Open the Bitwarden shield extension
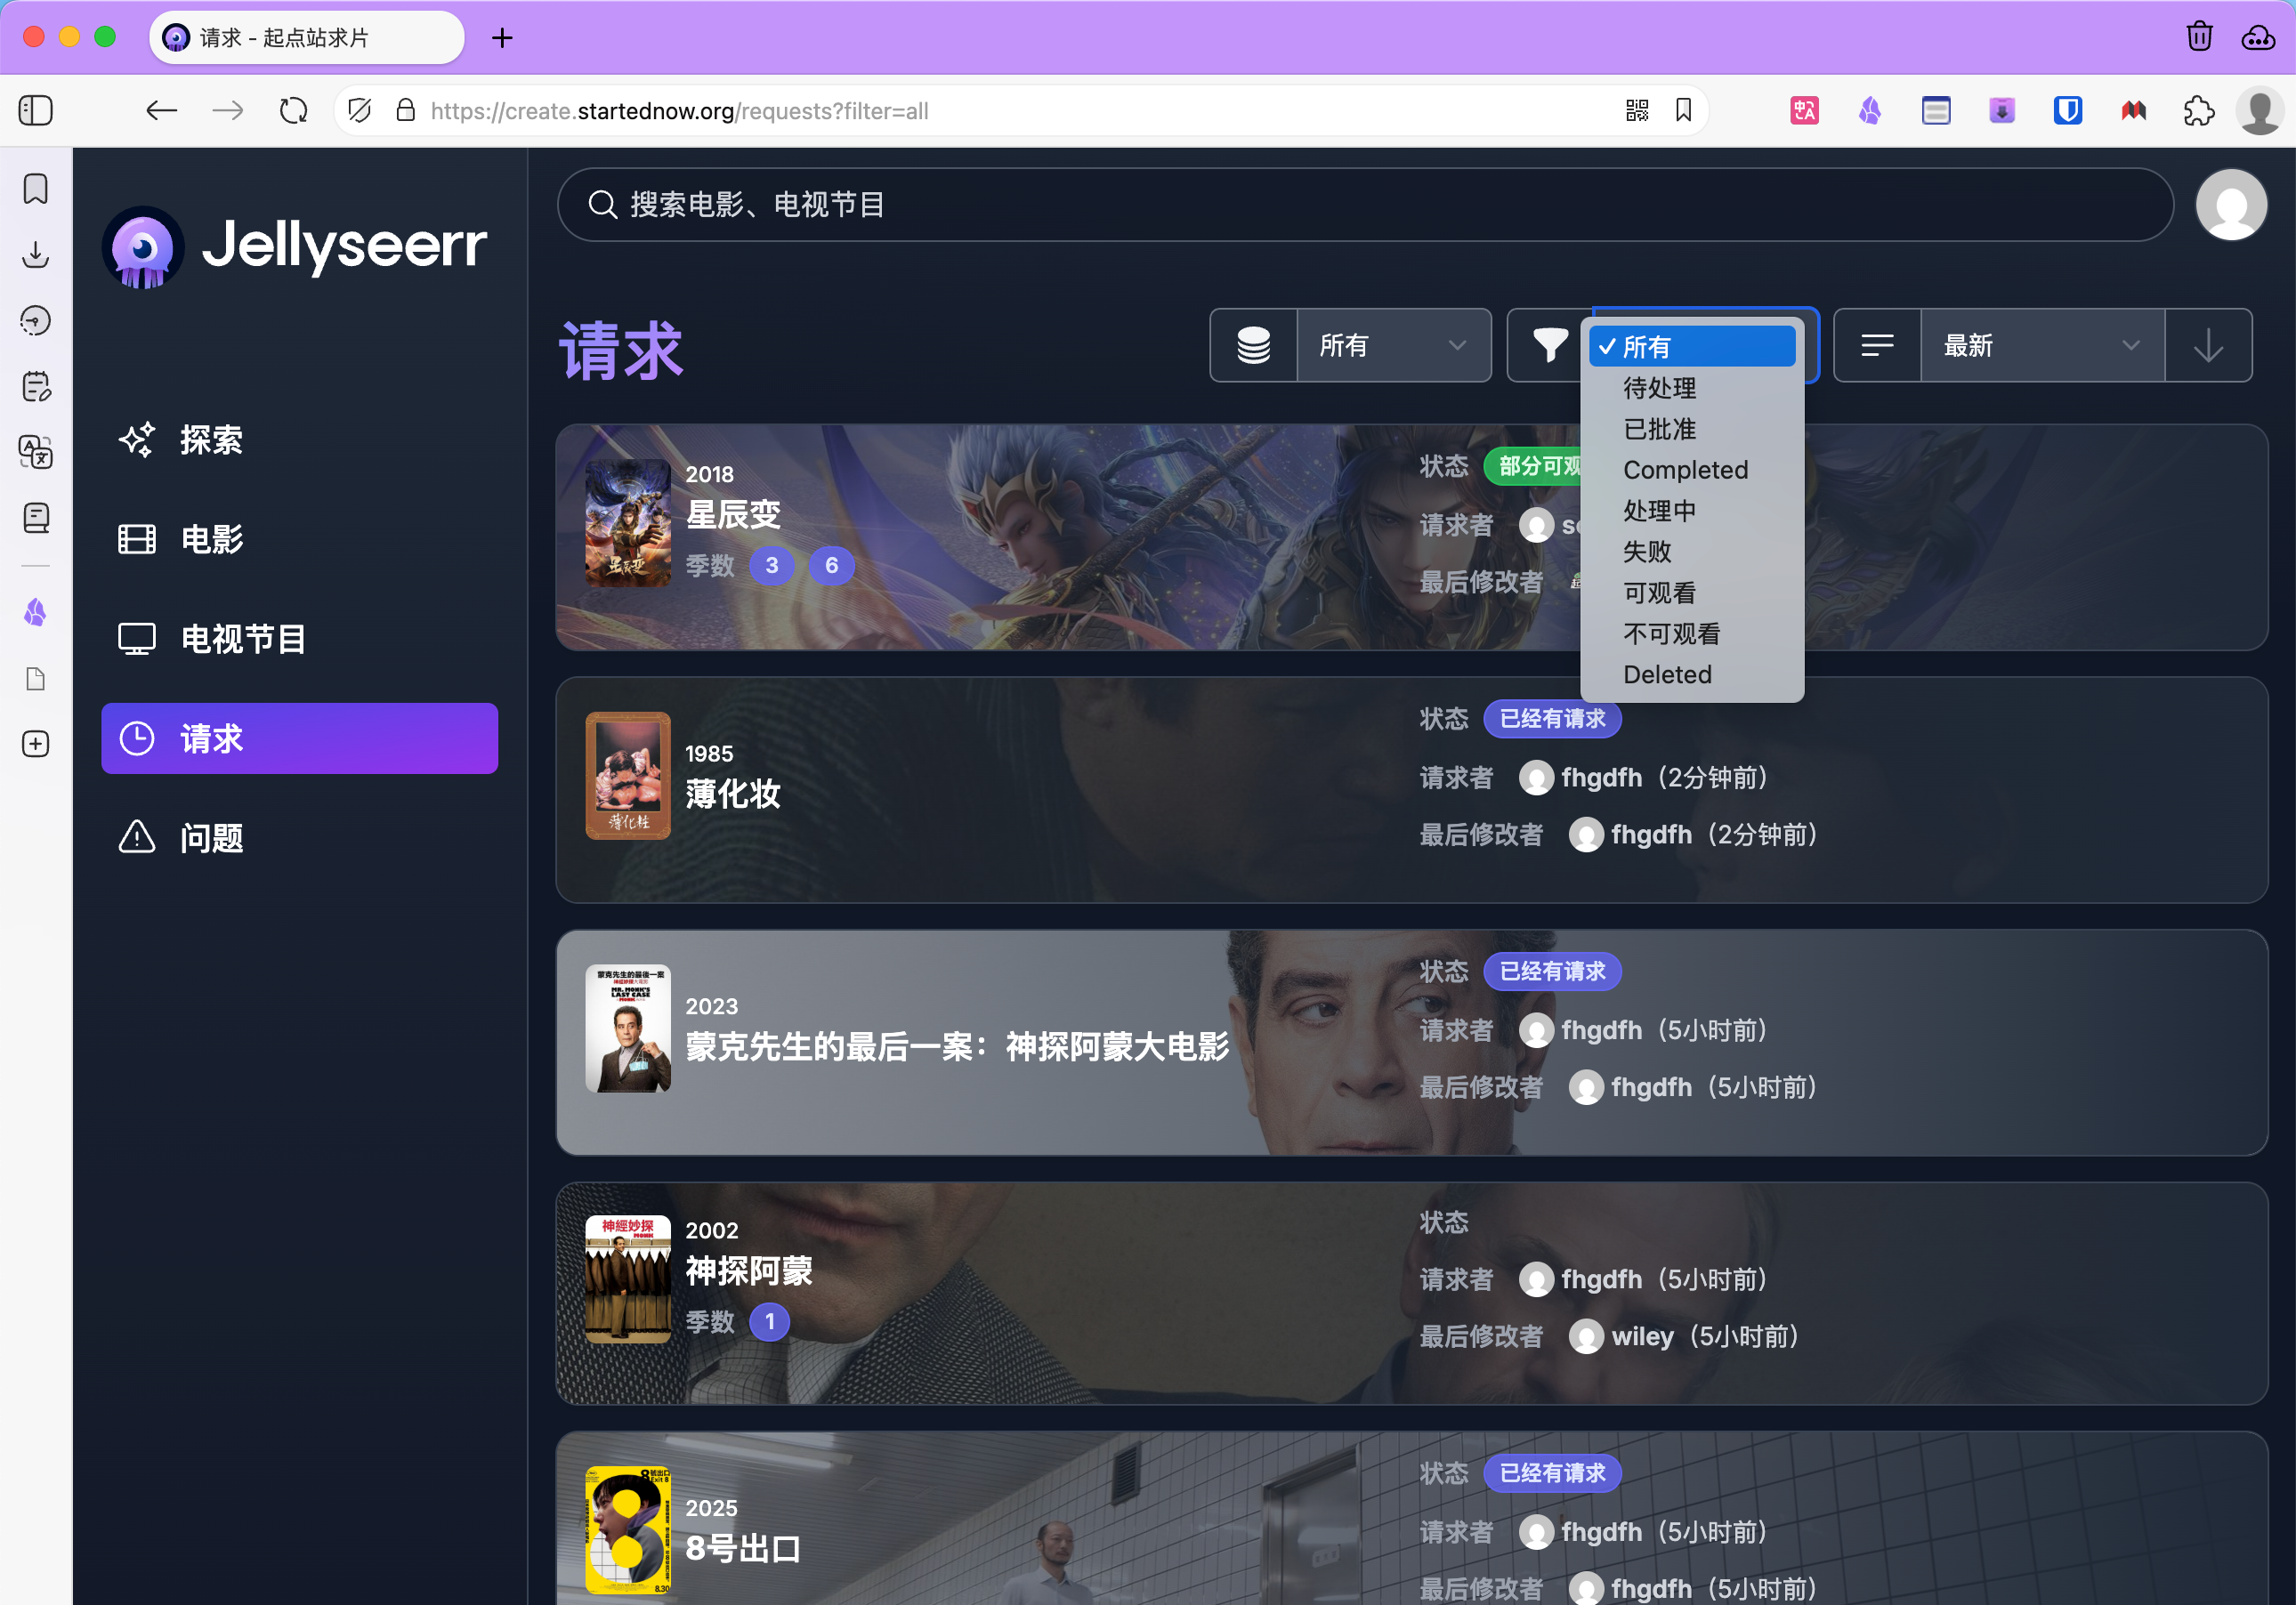2296x1605 pixels. pyautogui.click(x=2068, y=110)
